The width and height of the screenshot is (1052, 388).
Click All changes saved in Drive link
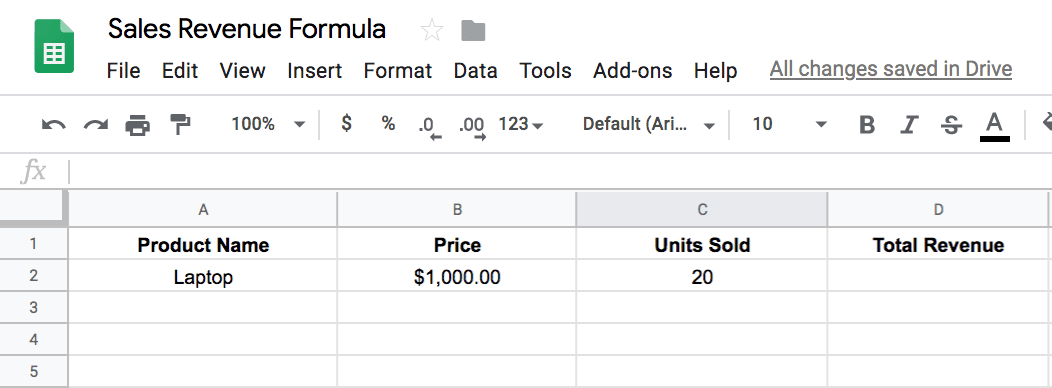tap(890, 69)
